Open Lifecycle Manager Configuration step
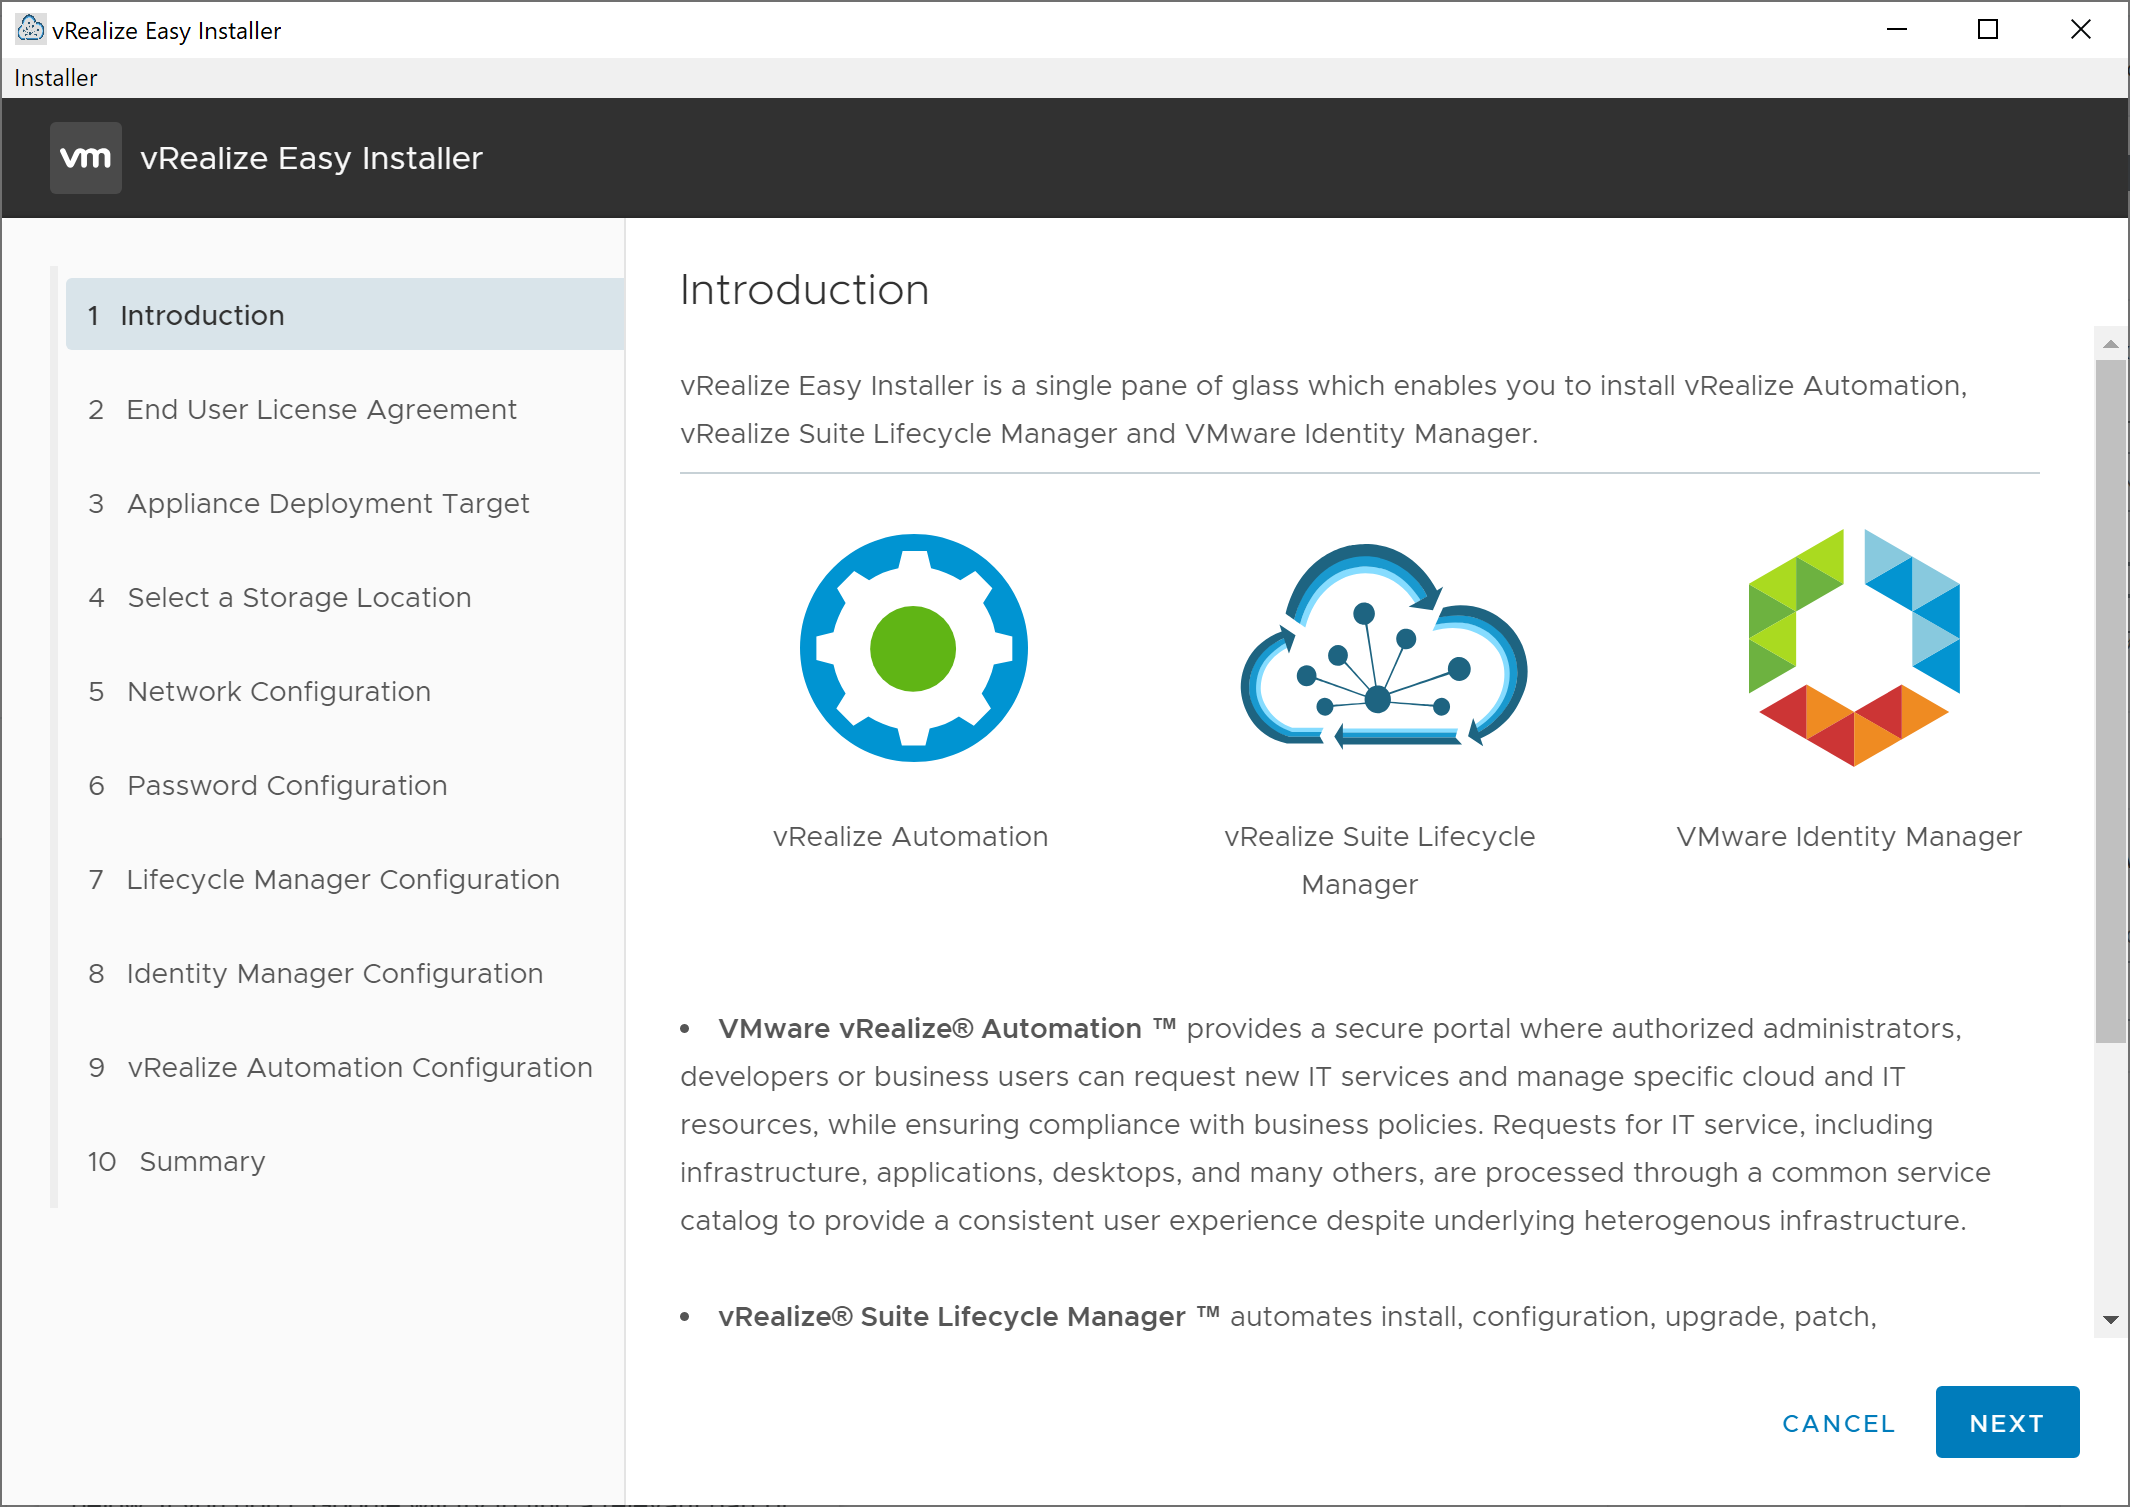This screenshot has height=1507, width=2130. tap(343, 880)
